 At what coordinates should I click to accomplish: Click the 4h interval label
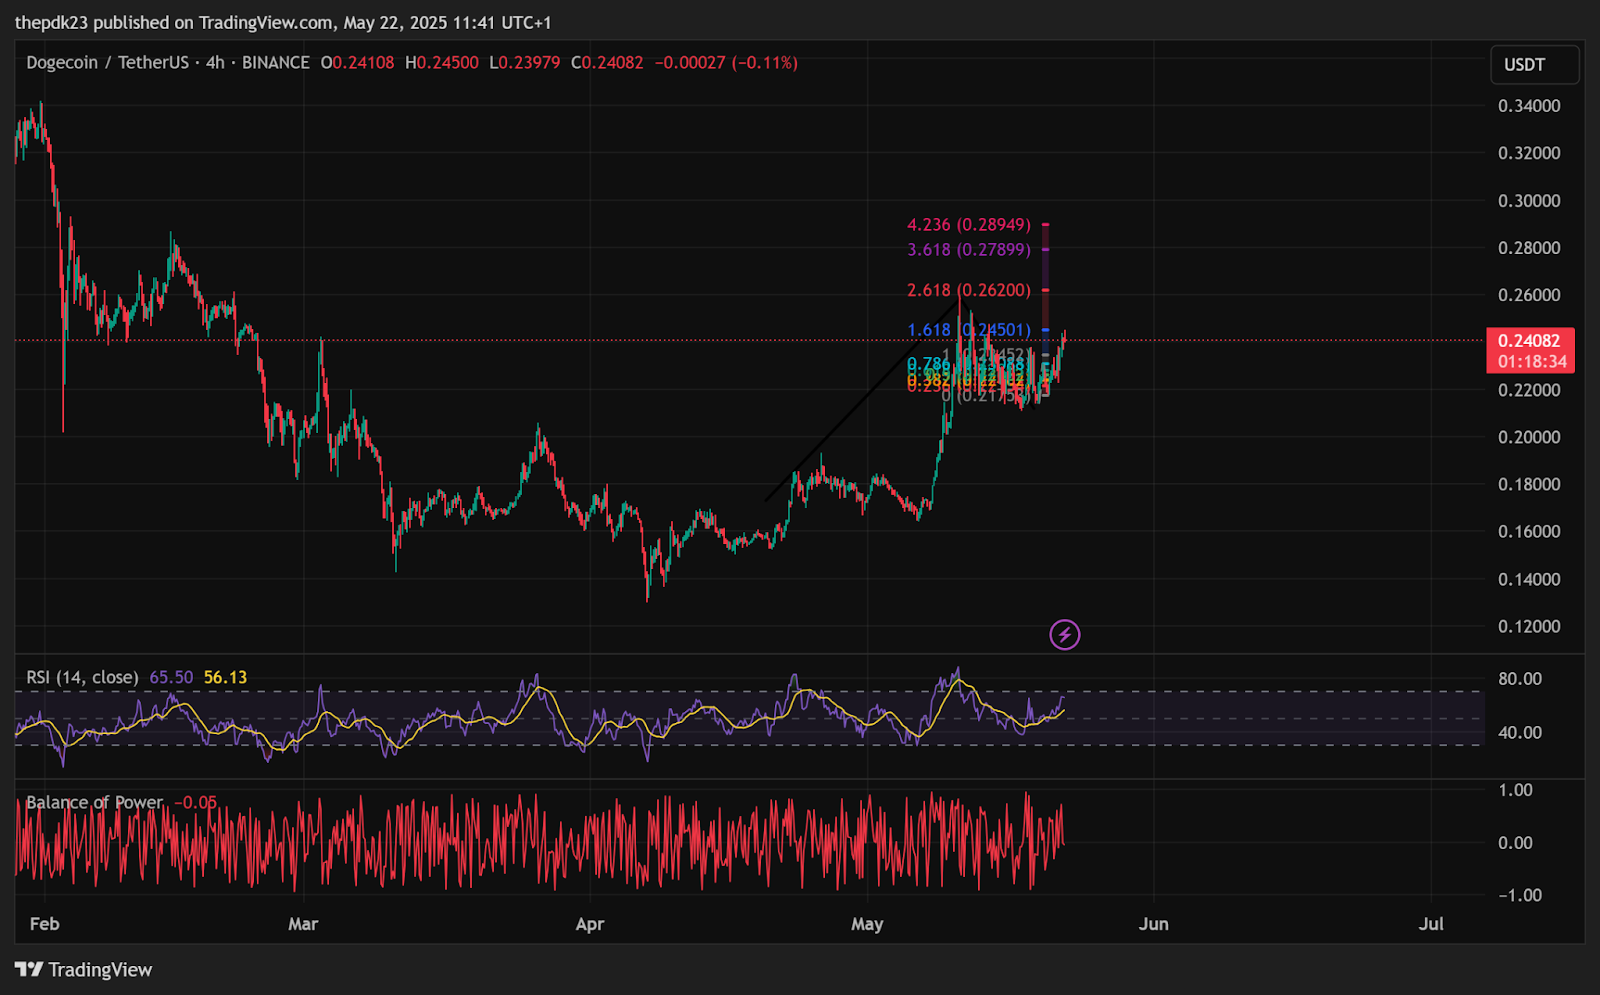[215, 62]
